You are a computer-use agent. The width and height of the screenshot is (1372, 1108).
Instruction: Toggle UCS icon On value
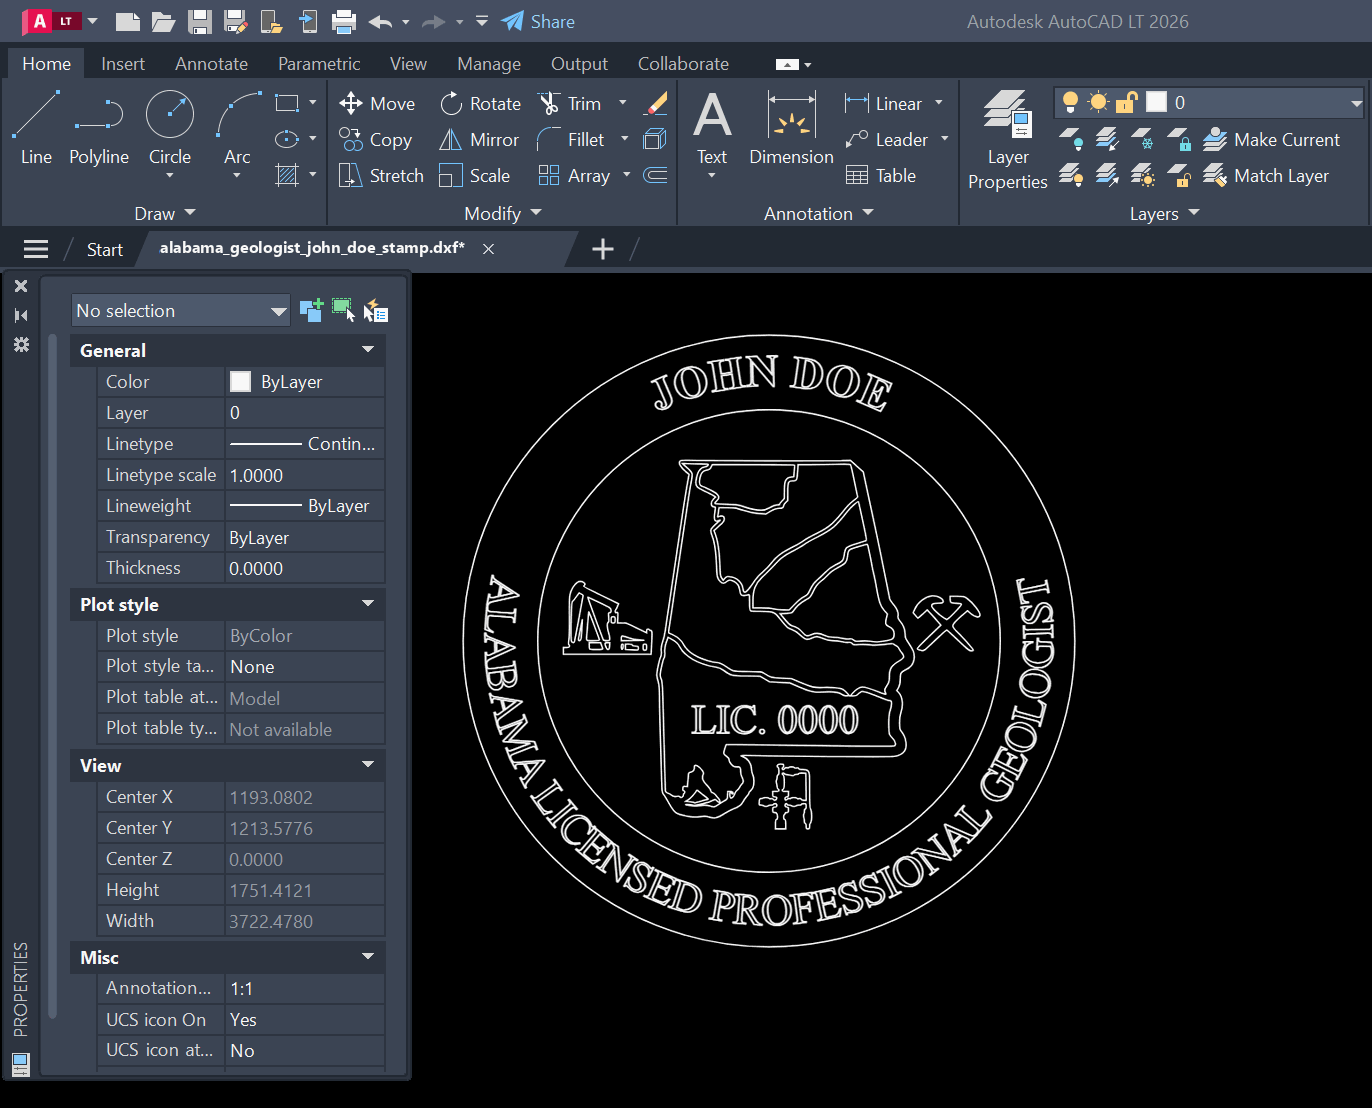pyautogui.click(x=305, y=1020)
